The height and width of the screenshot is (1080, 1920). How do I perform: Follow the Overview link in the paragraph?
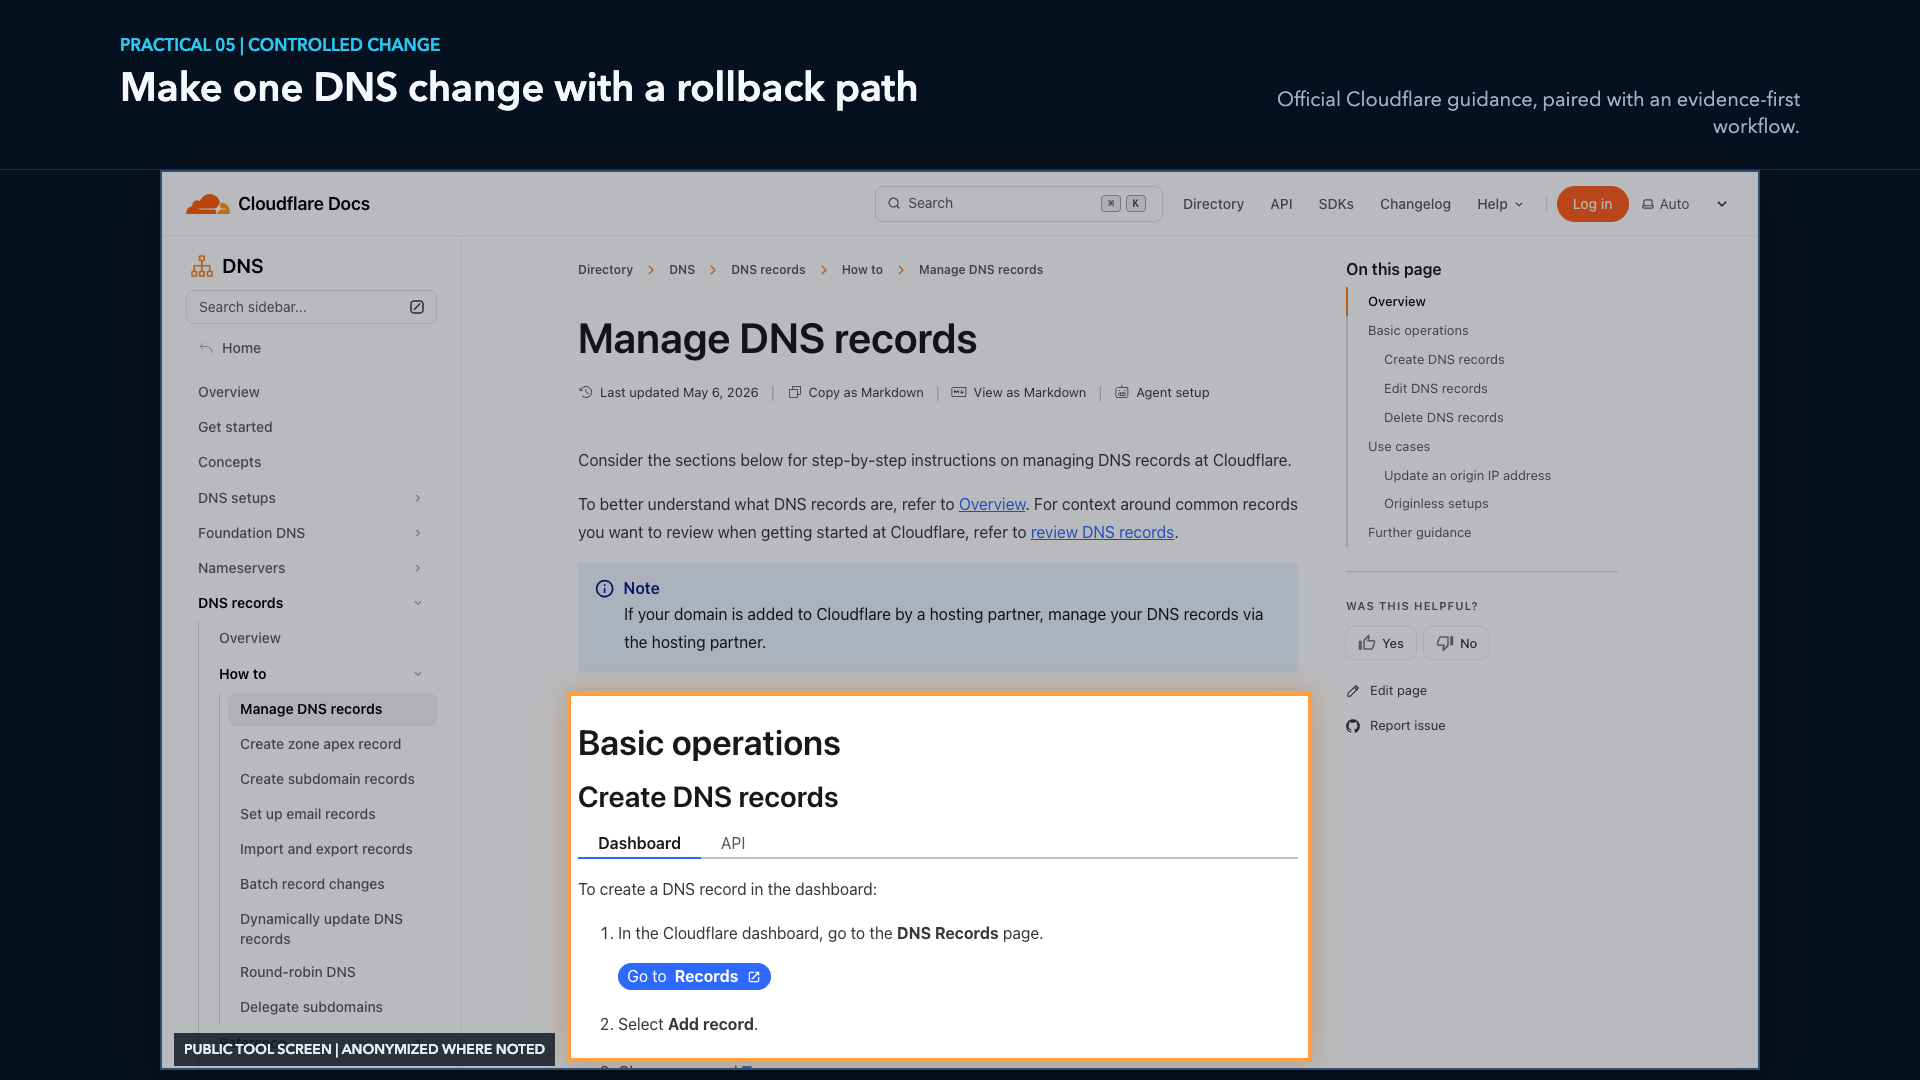pyautogui.click(x=992, y=504)
